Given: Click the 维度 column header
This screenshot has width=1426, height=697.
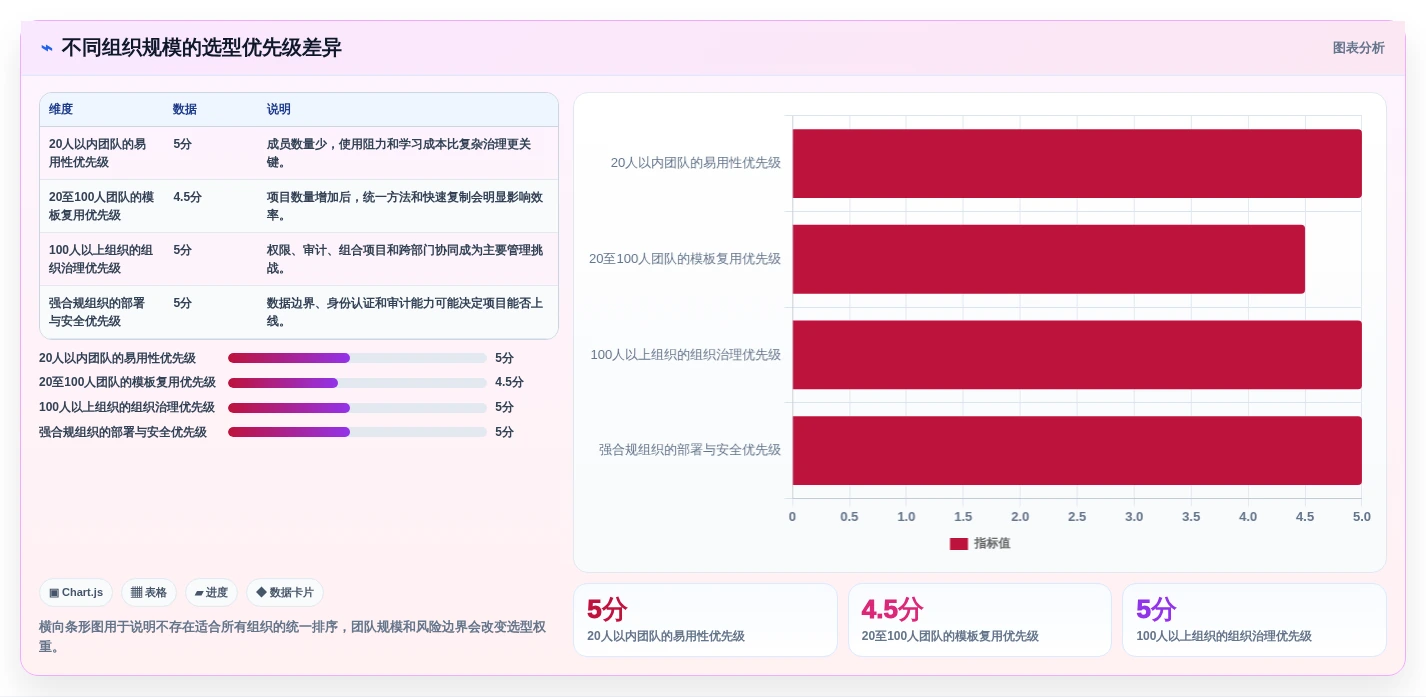Looking at the screenshot, I should pos(61,109).
